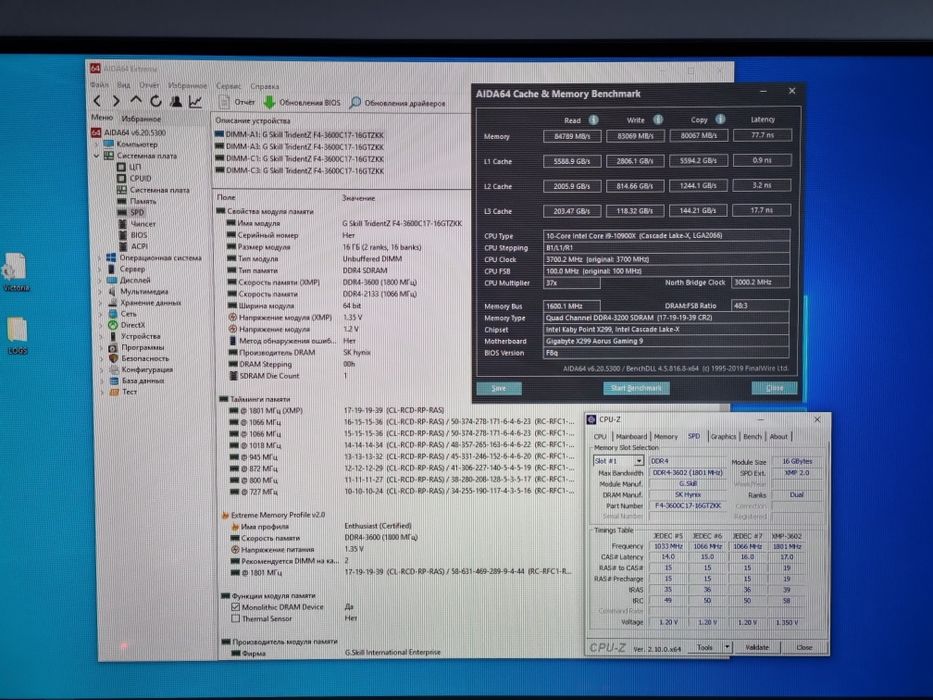Click Validate button in CPU-Z
Viewport: 933px width, 700px height.
757,647
